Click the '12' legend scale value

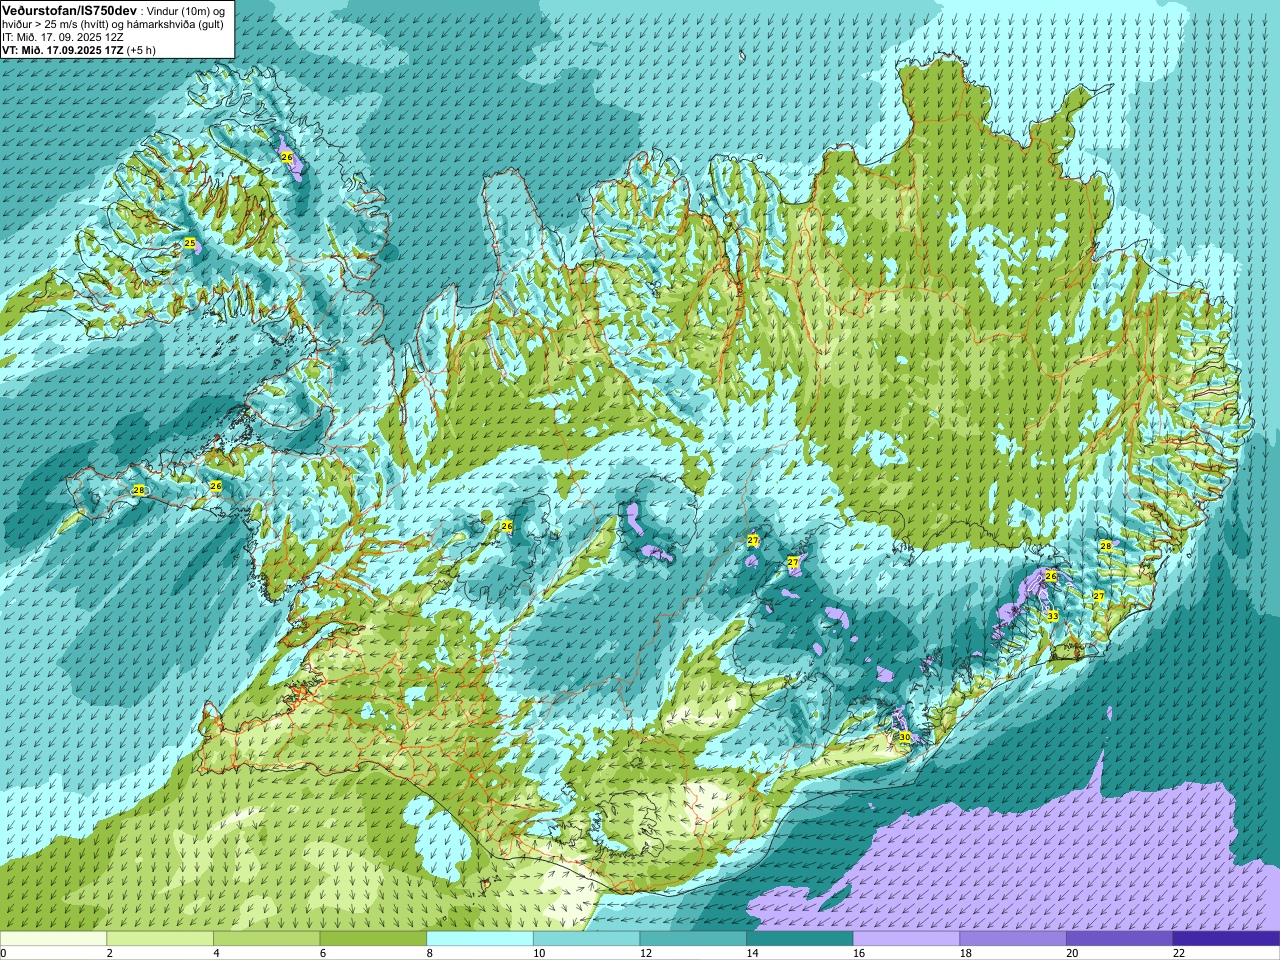click(x=646, y=953)
